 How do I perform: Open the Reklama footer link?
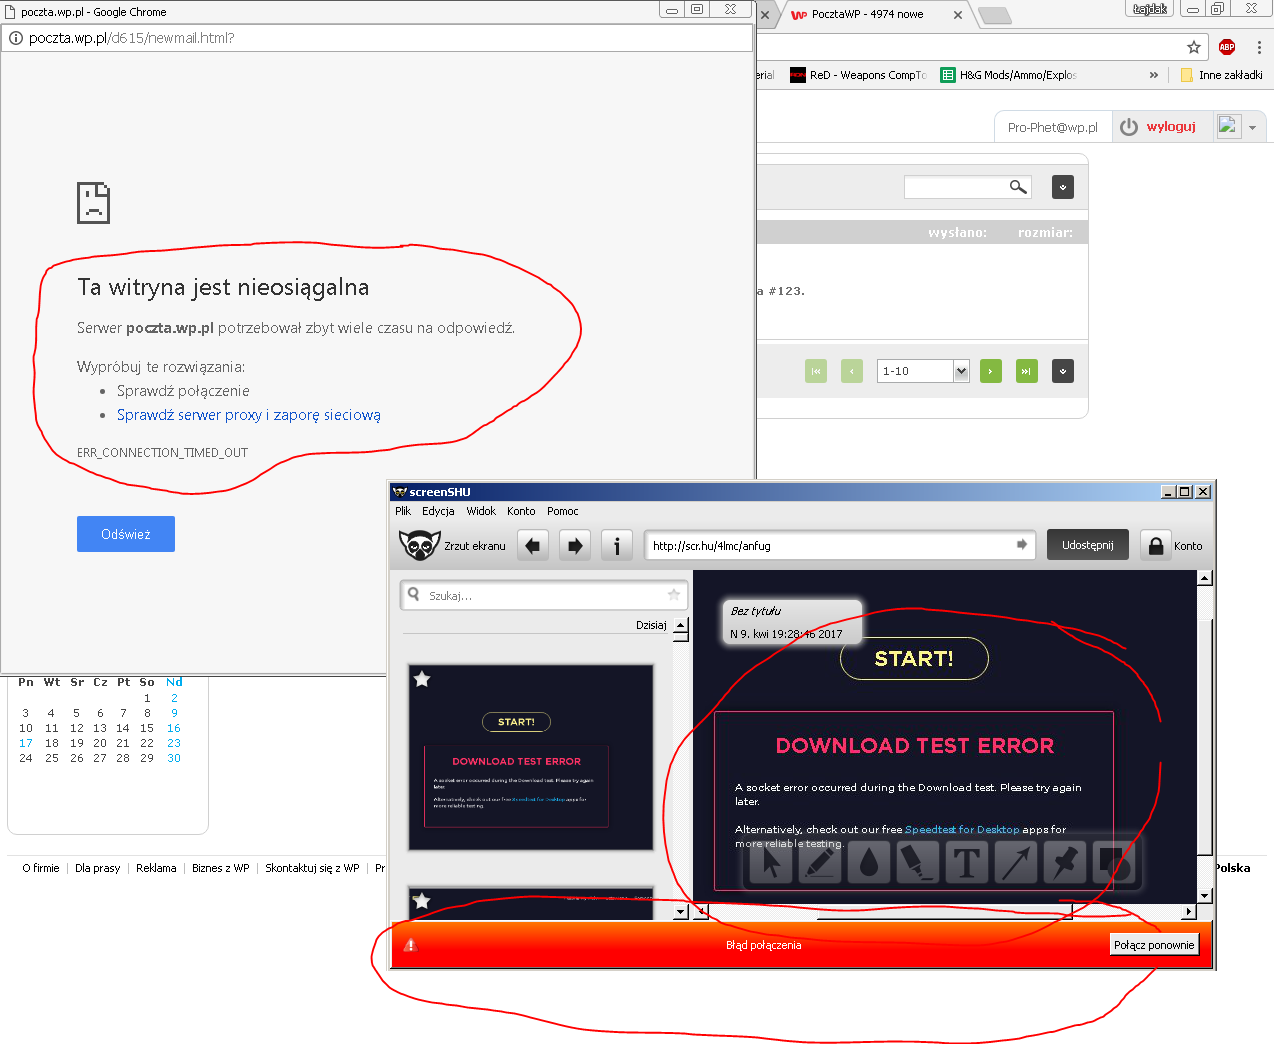tap(156, 868)
